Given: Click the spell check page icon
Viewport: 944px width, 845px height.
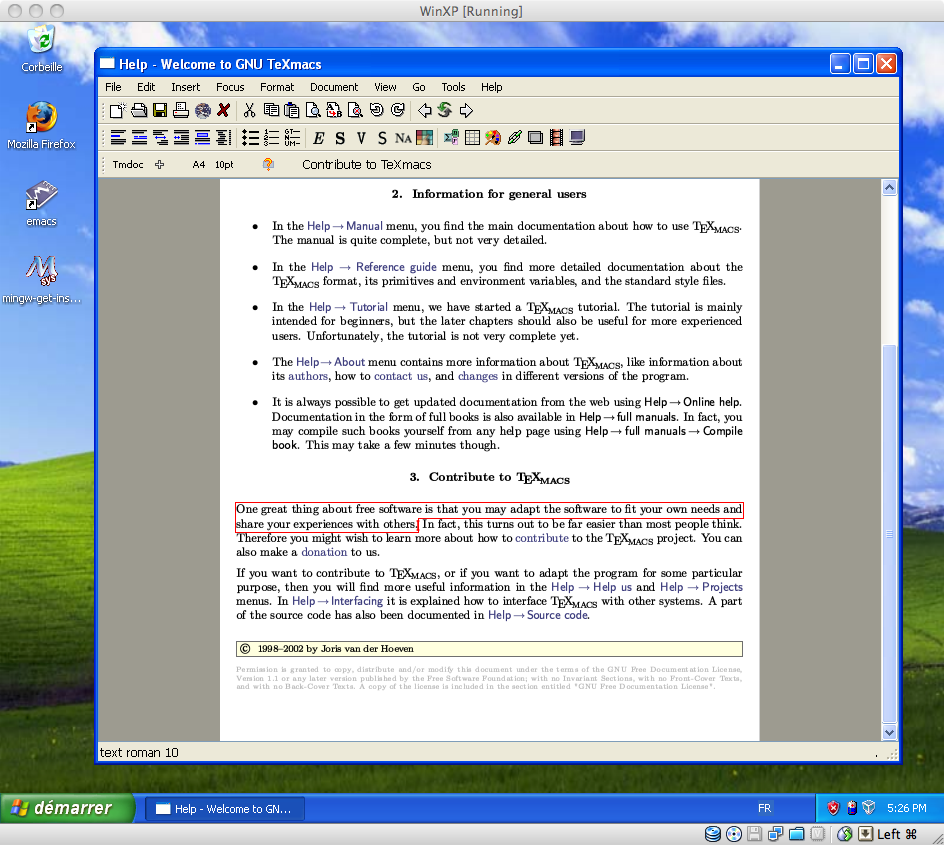Looking at the screenshot, I should (355, 110).
